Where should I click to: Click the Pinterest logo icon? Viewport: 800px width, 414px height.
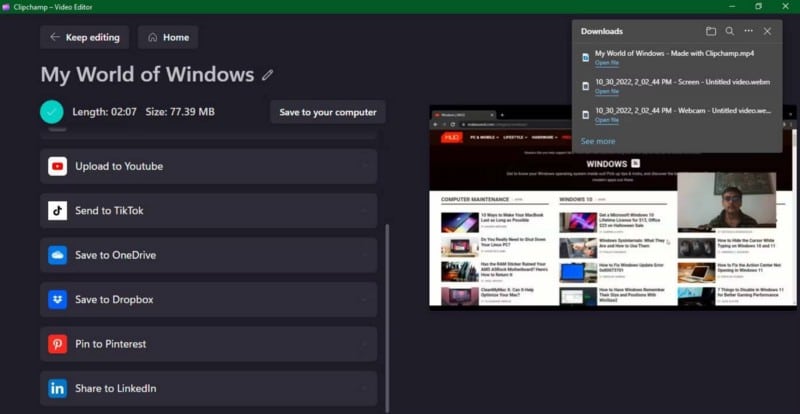(x=57, y=344)
